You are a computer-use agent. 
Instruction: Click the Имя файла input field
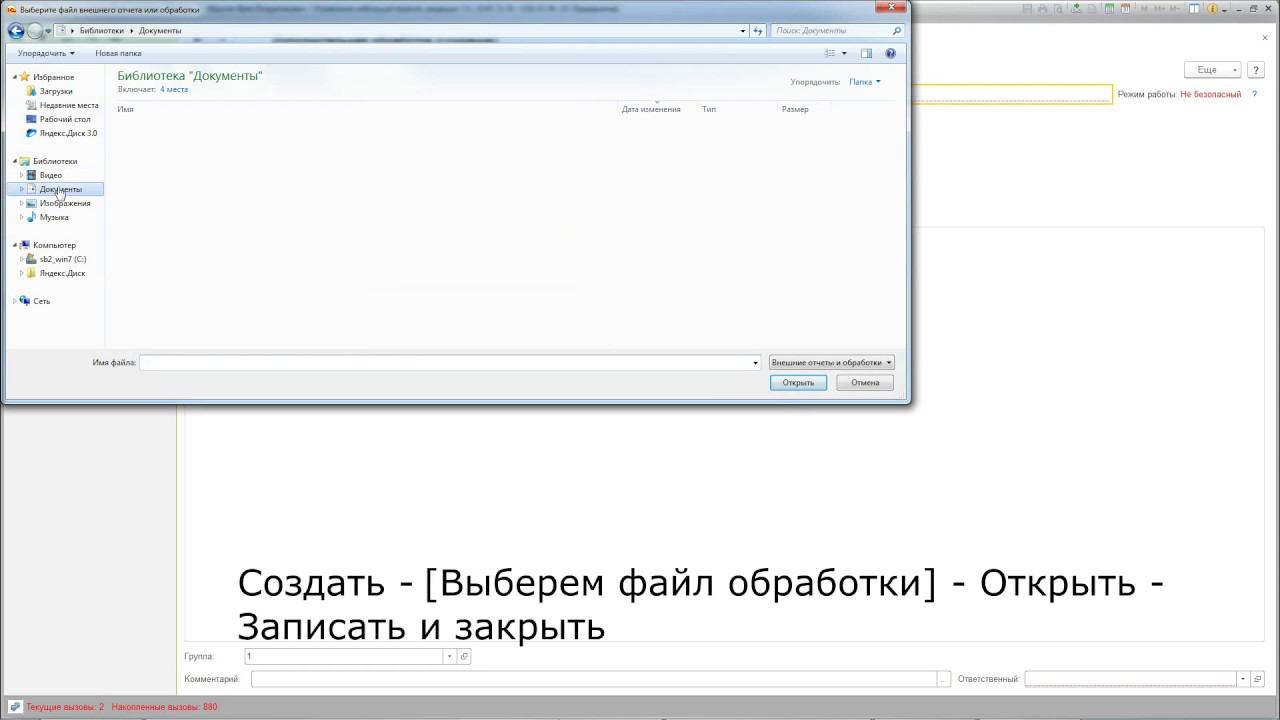(x=445, y=362)
